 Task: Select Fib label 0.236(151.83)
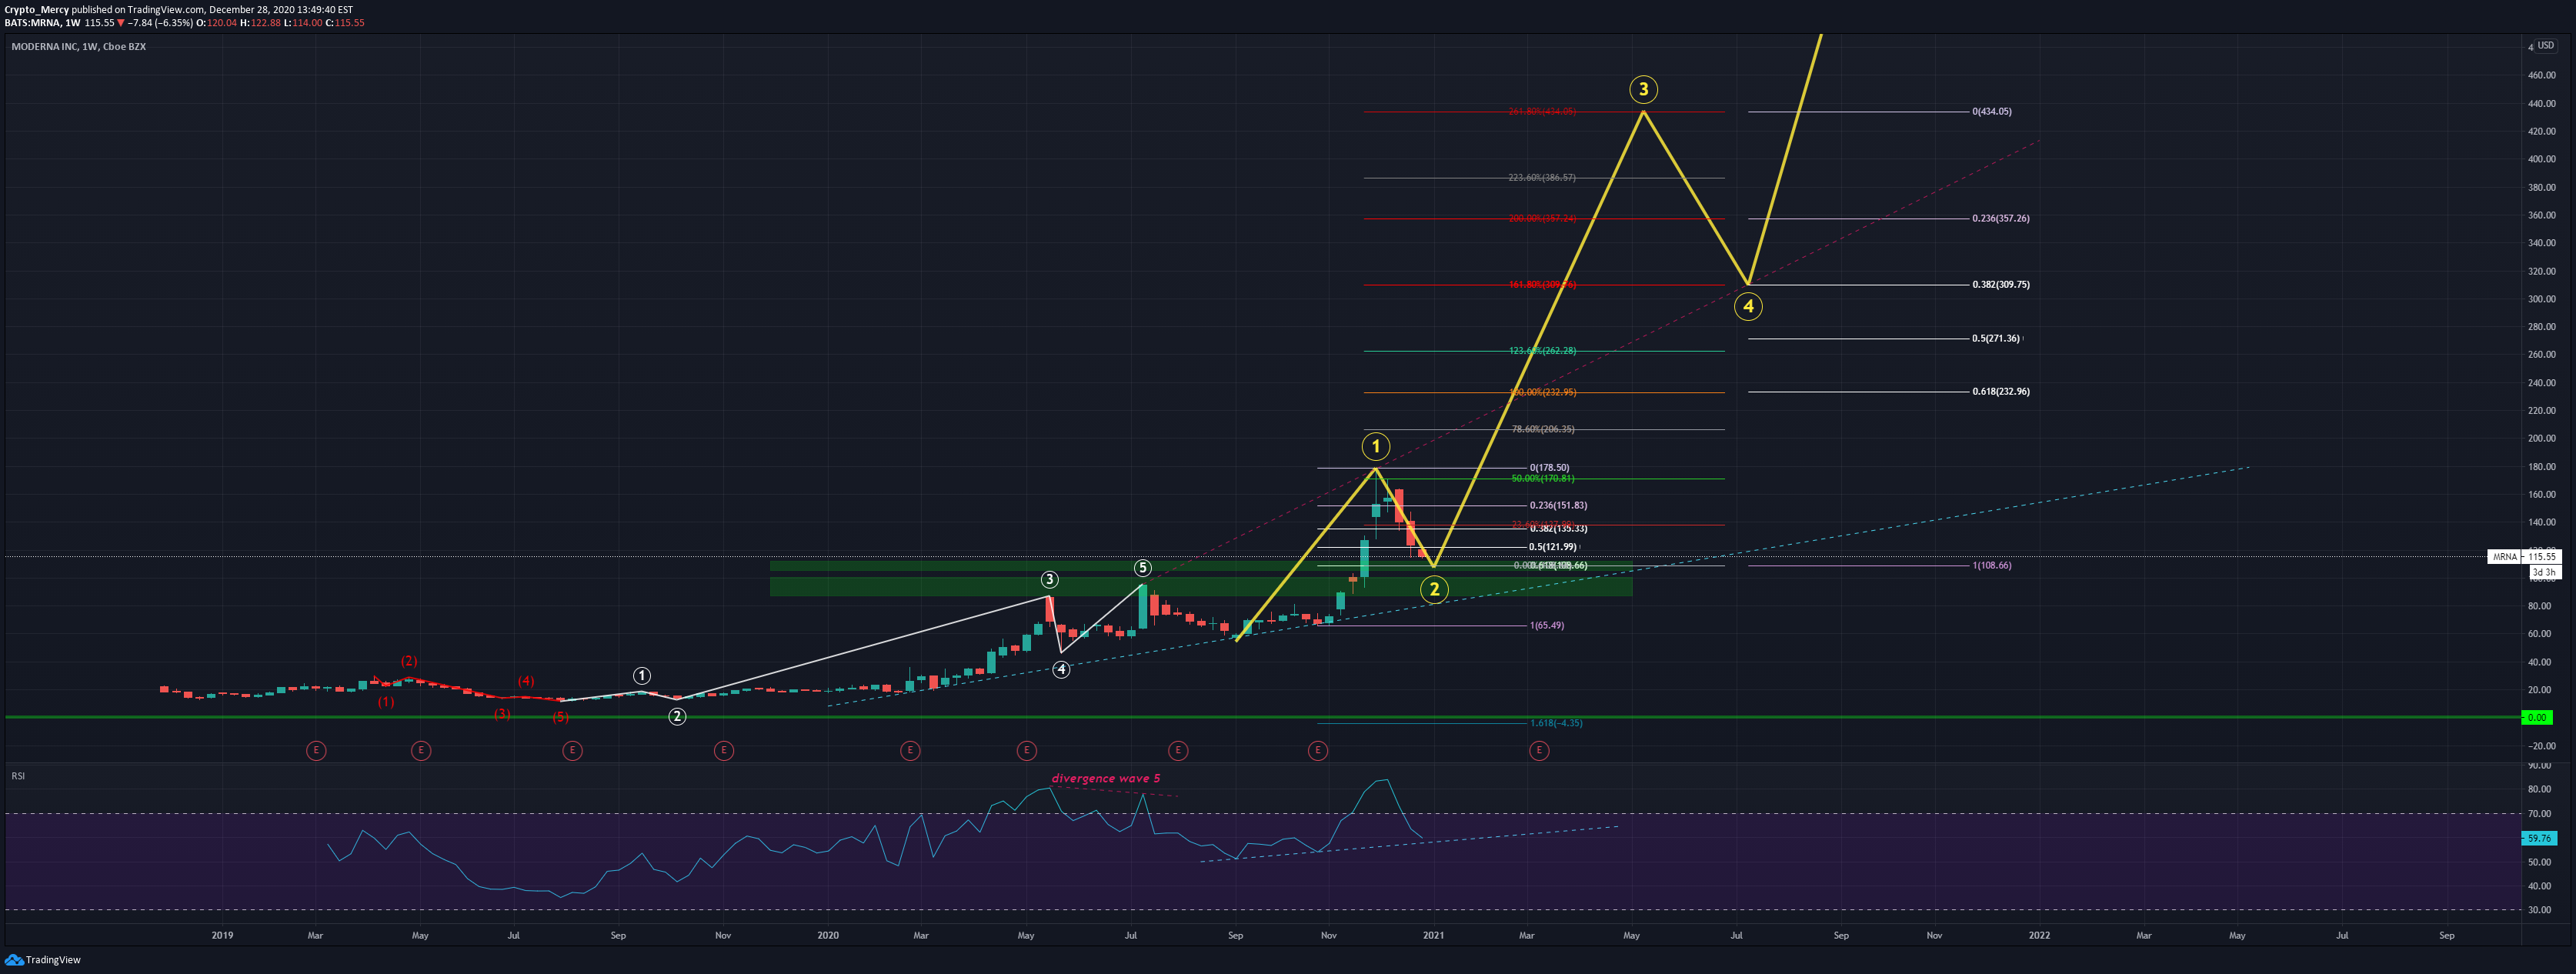[x=1558, y=505]
